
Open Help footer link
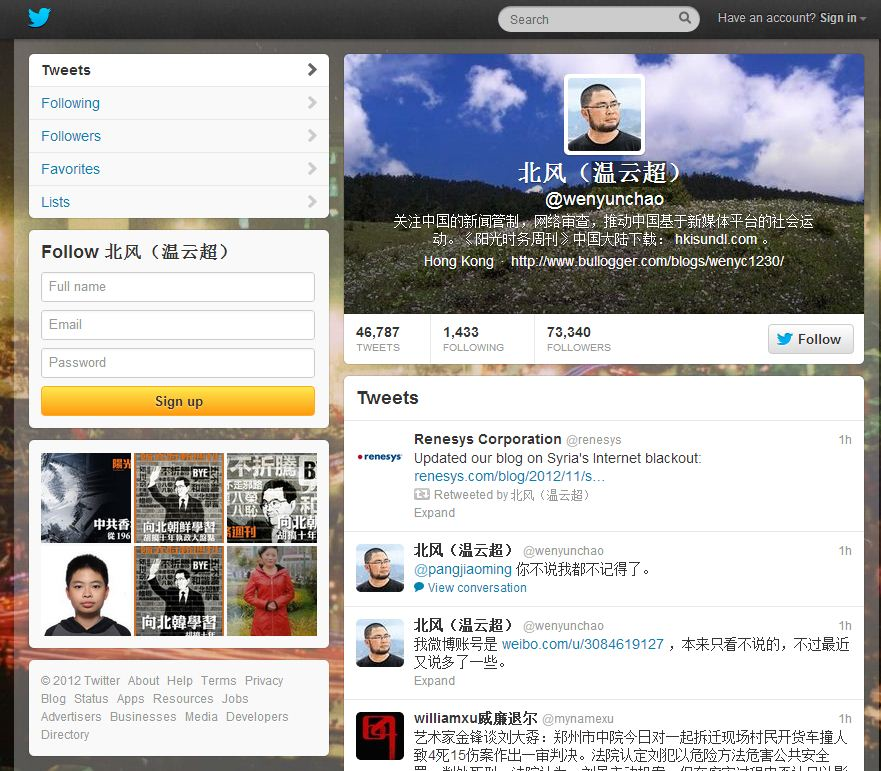(x=180, y=681)
